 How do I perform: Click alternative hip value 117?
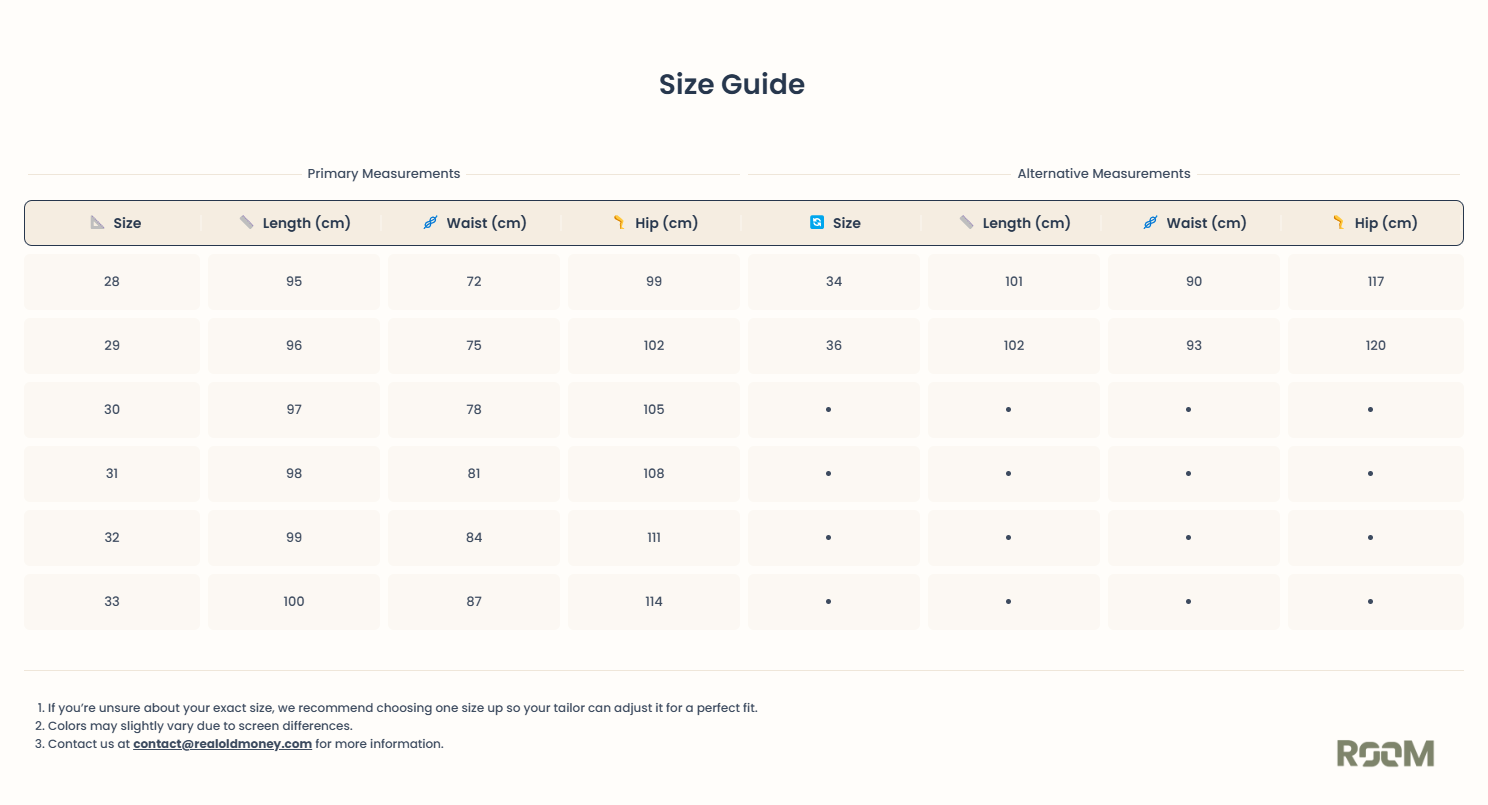pos(1376,282)
